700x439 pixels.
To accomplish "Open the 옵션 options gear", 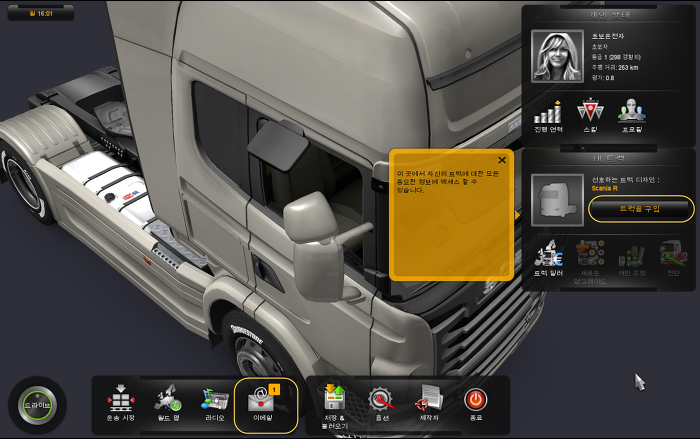I will (382, 403).
